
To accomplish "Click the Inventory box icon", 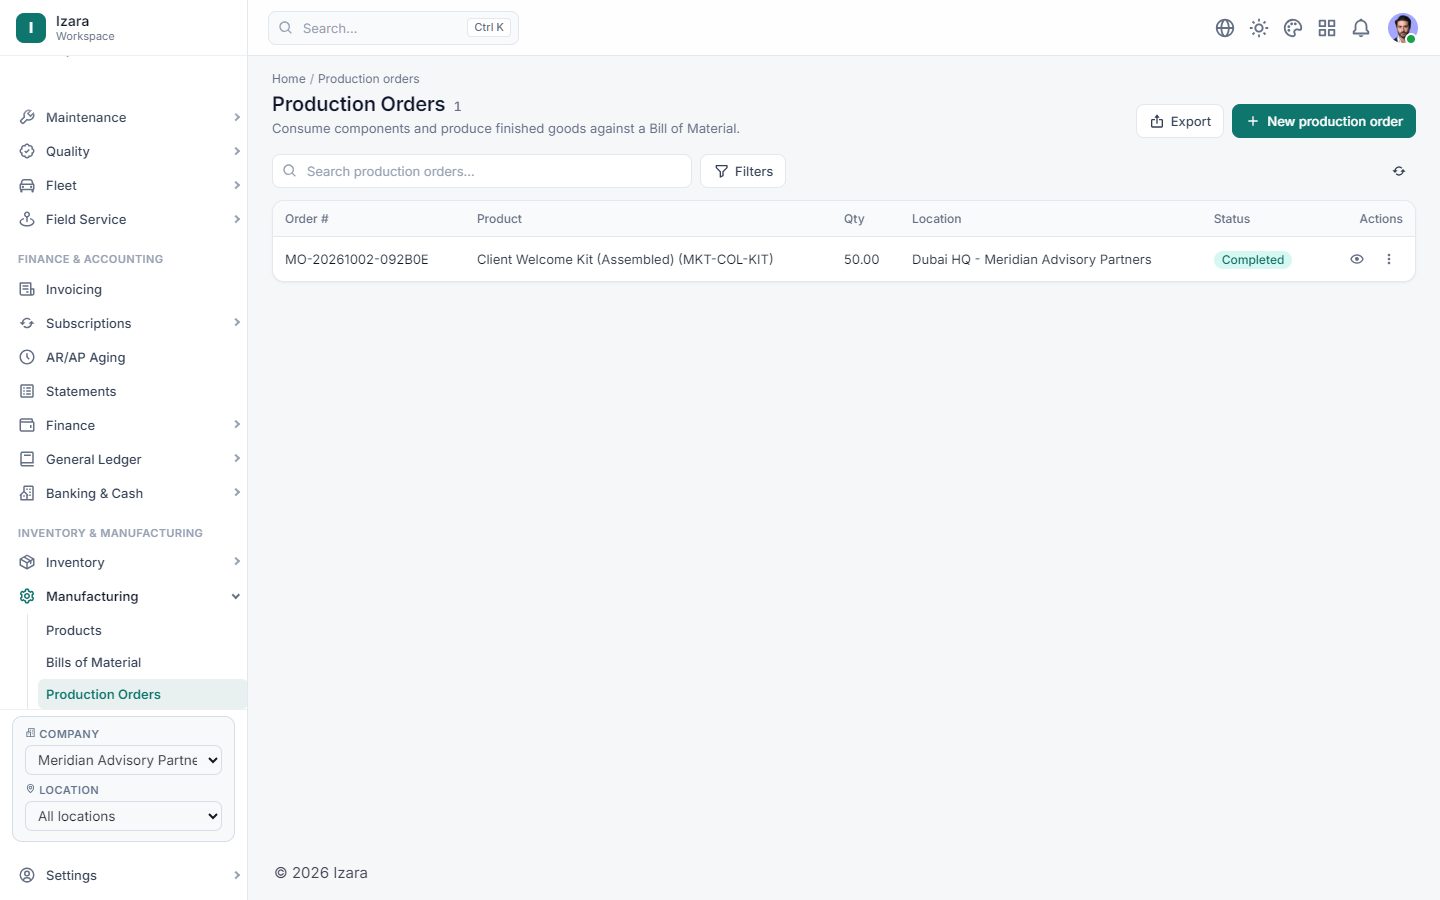I will point(27,562).
